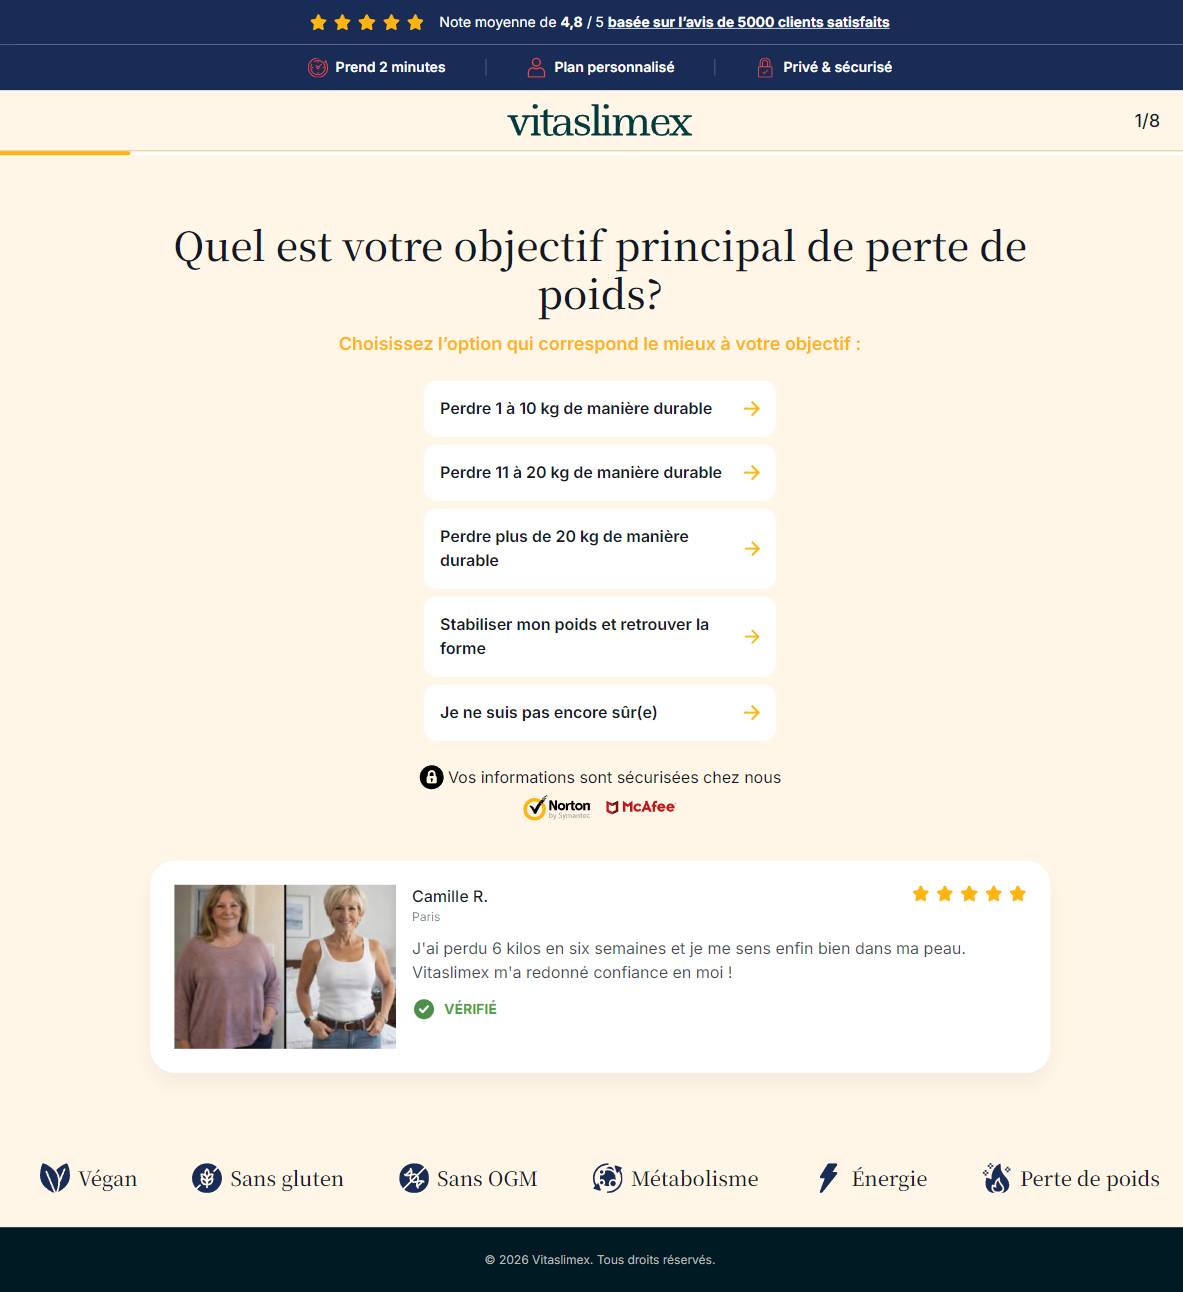Click the yellow quiz progress bar

tap(65, 153)
